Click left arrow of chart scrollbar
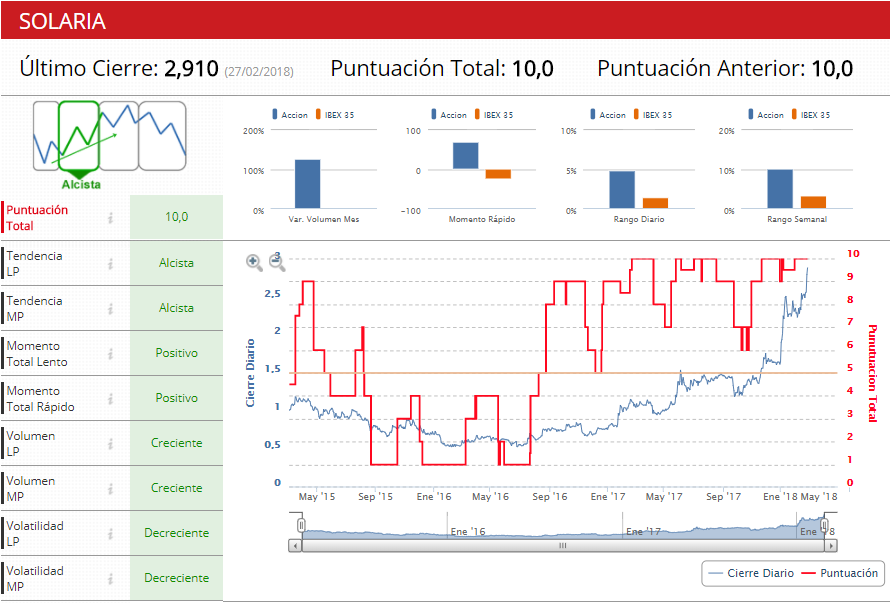 point(295,546)
